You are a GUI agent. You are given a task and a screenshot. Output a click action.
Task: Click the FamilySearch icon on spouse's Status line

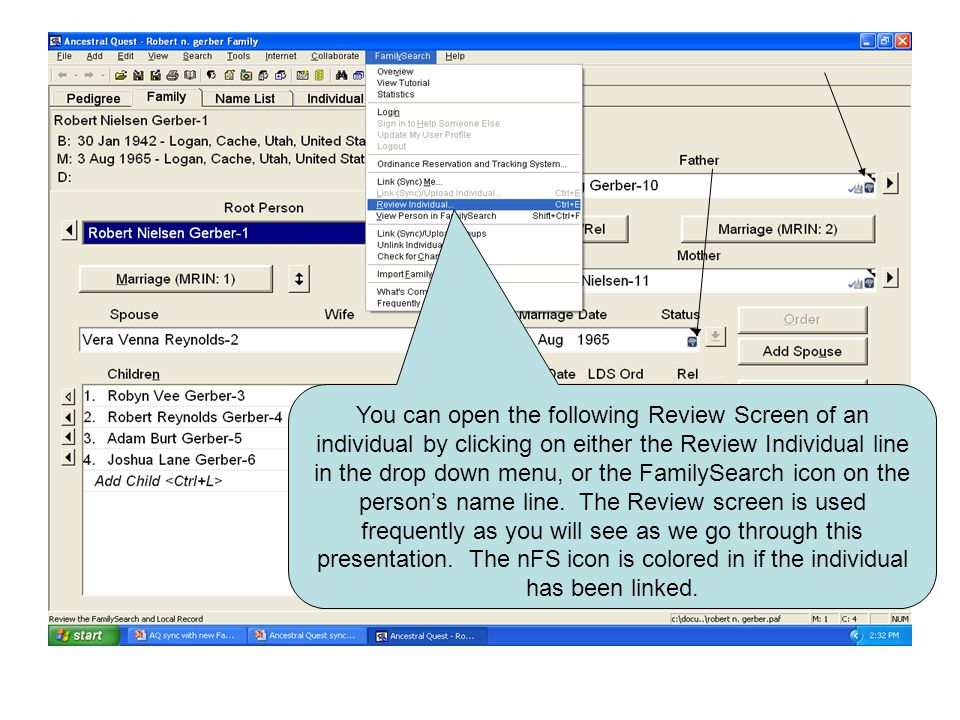tap(692, 342)
